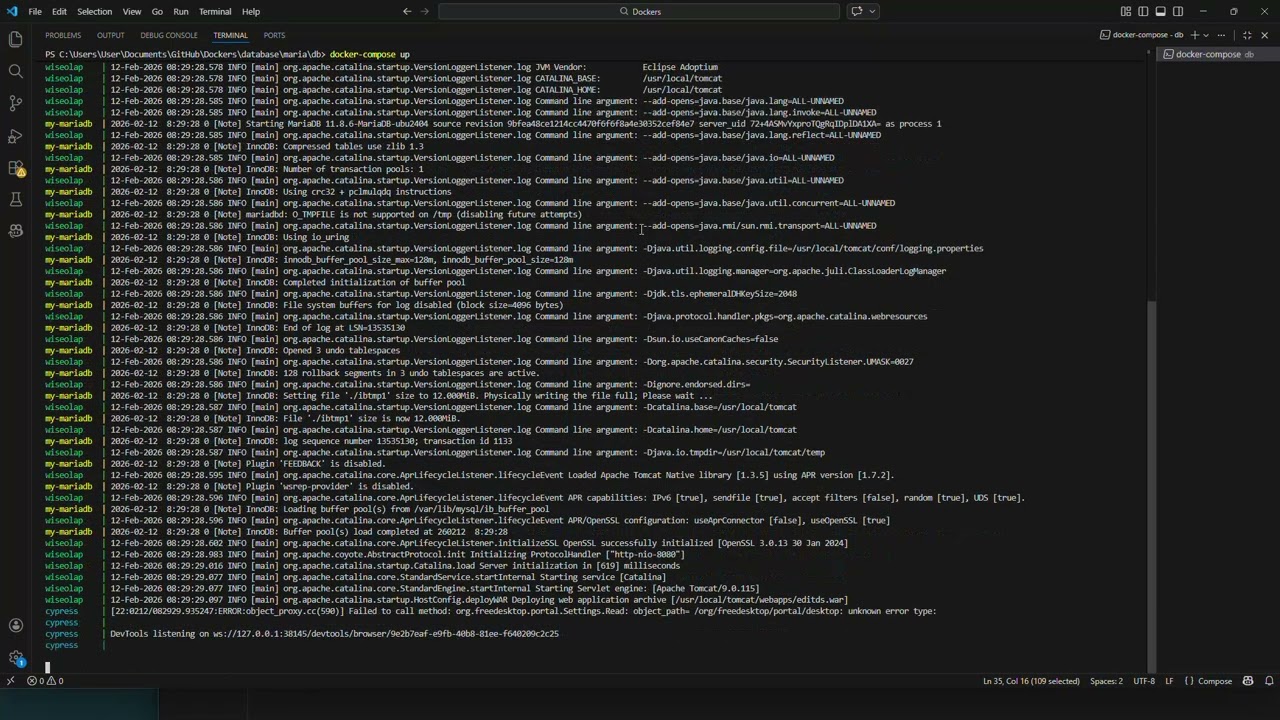
Task: Click the Dockers command center search box
Action: 639,11
